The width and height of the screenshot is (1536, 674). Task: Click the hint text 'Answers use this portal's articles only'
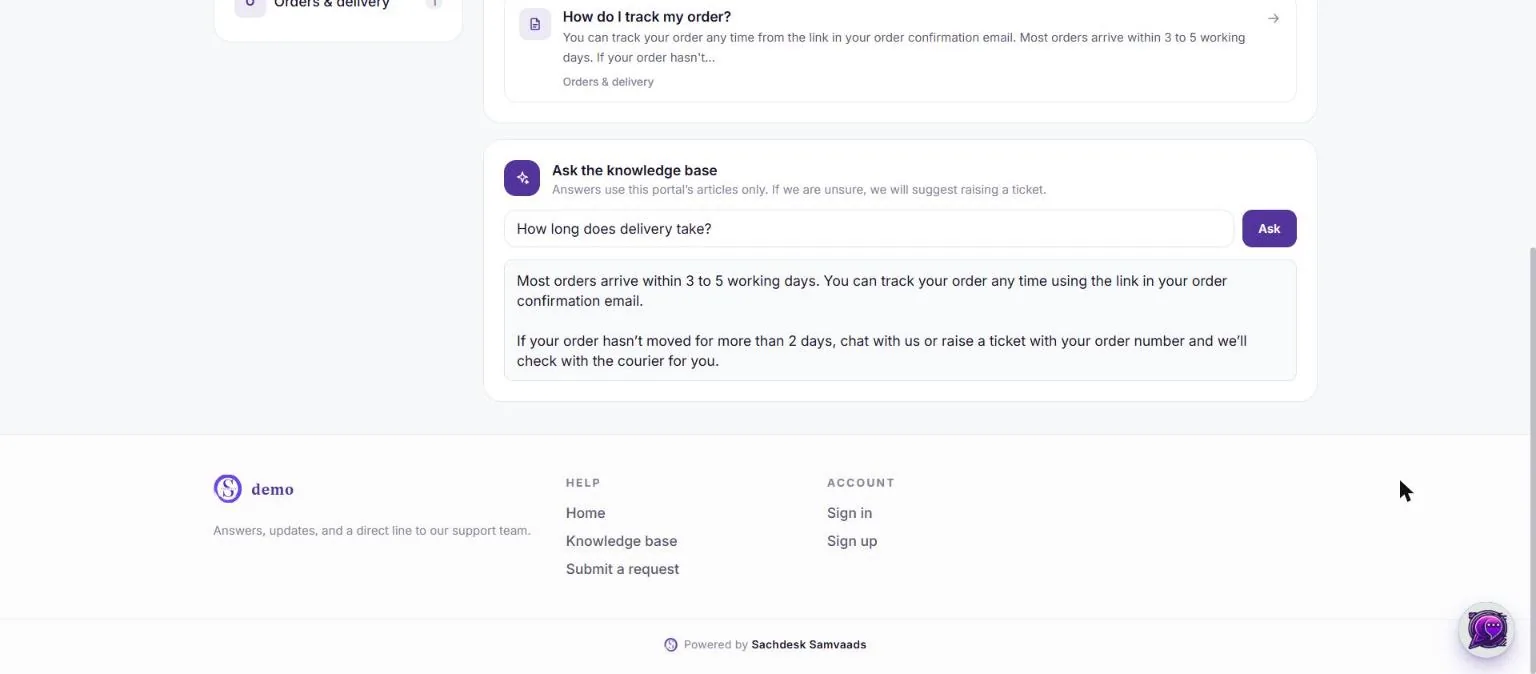[x=799, y=189]
